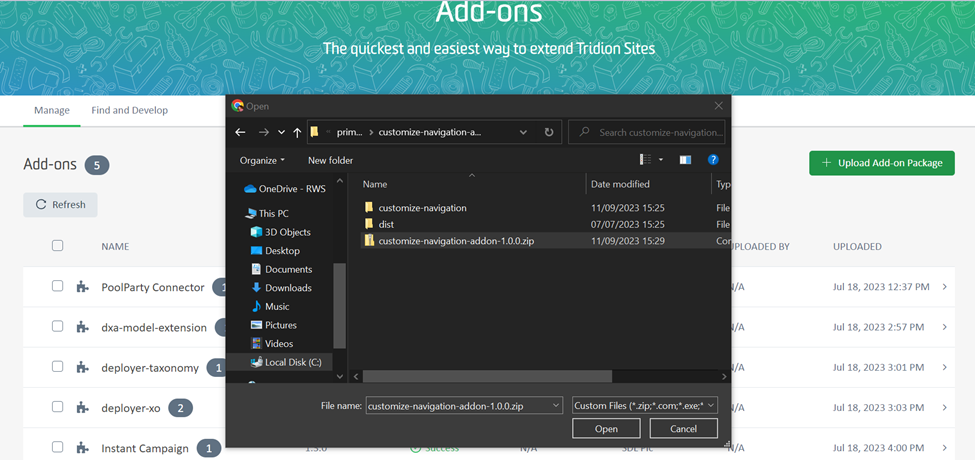This screenshot has height=460, width=975.
Task: Expand the address bar history dropdown
Action: [x=523, y=132]
